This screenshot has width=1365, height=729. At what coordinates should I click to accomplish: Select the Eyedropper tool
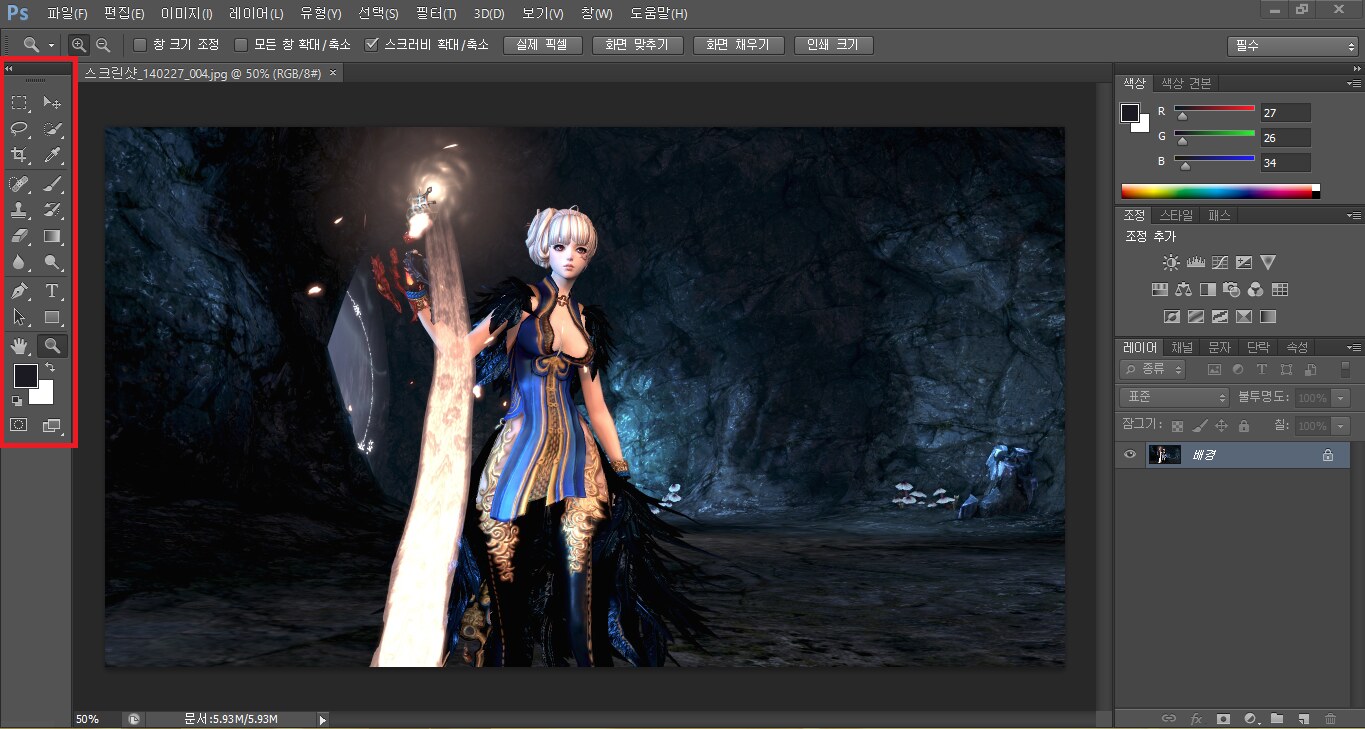(52, 154)
